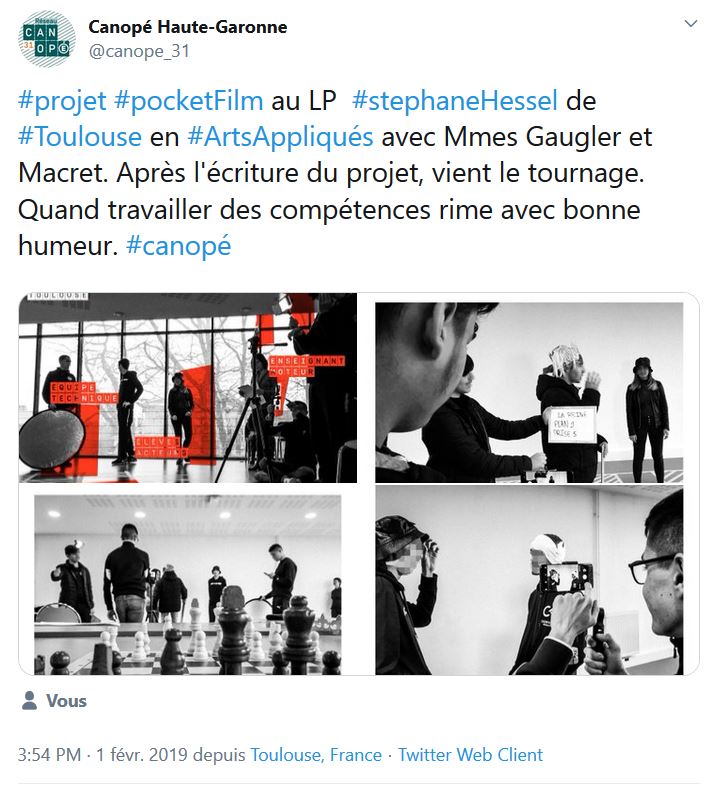Expand the tweet options chevron menu
Image resolution: width=716 pixels, height=790 pixels.
pos(690,23)
